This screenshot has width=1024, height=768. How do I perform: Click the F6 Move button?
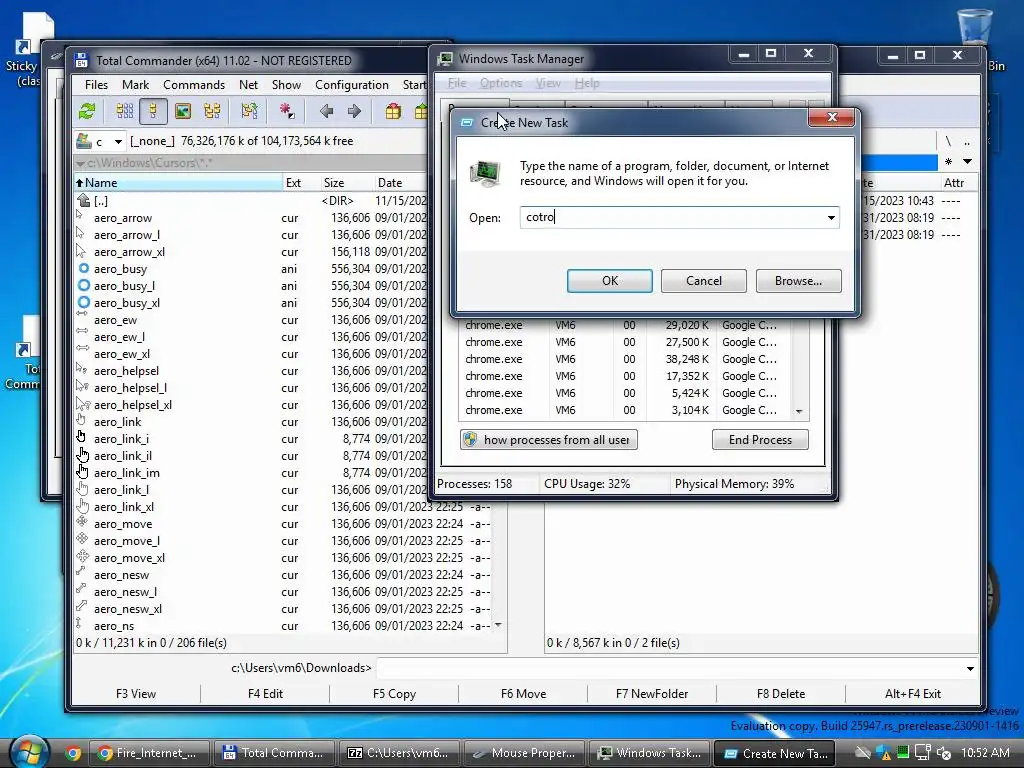(x=523, y=694)
